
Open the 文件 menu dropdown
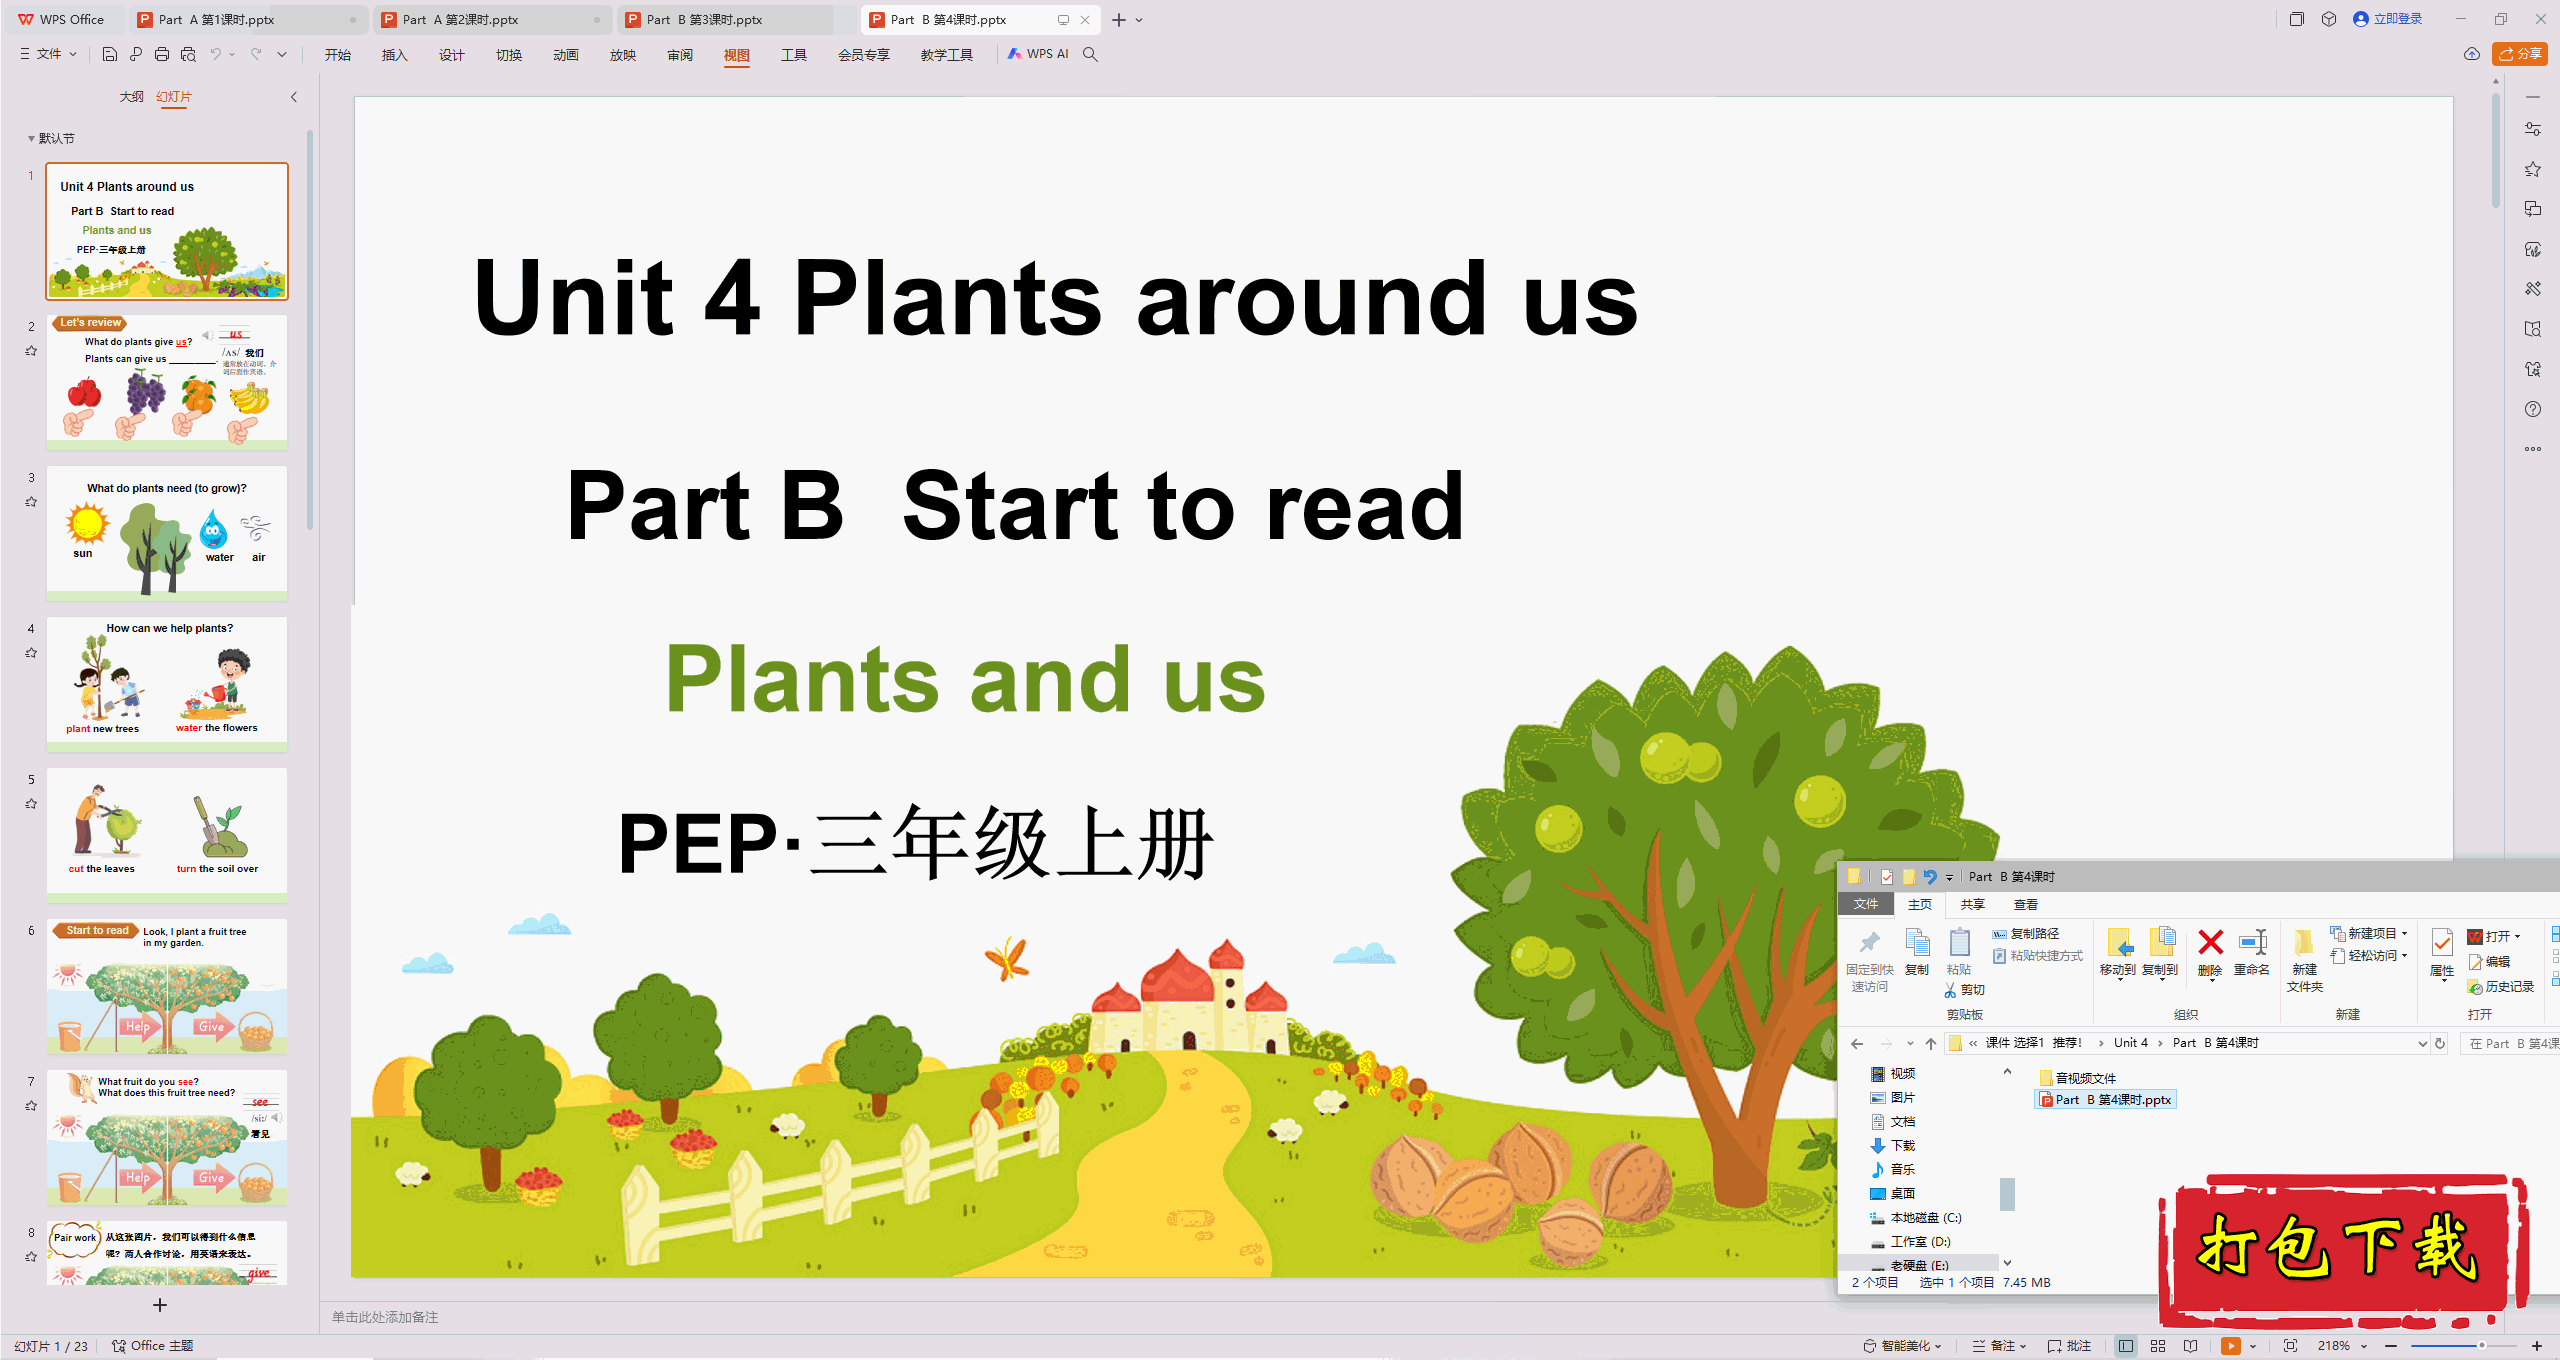[x=48, y=54]
